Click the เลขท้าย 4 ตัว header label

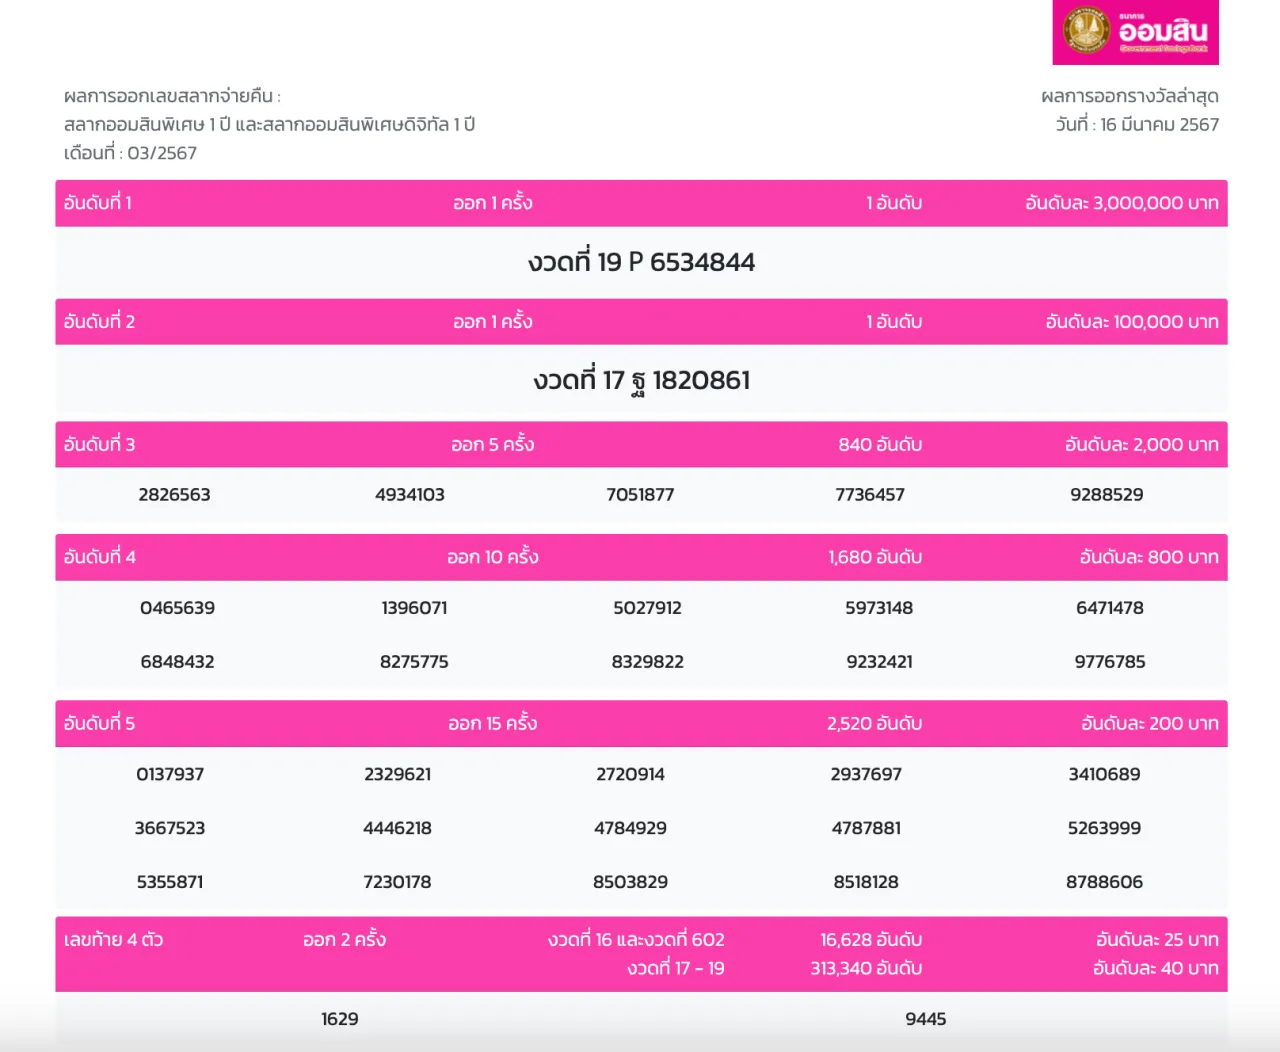click(x=113, y=940)
